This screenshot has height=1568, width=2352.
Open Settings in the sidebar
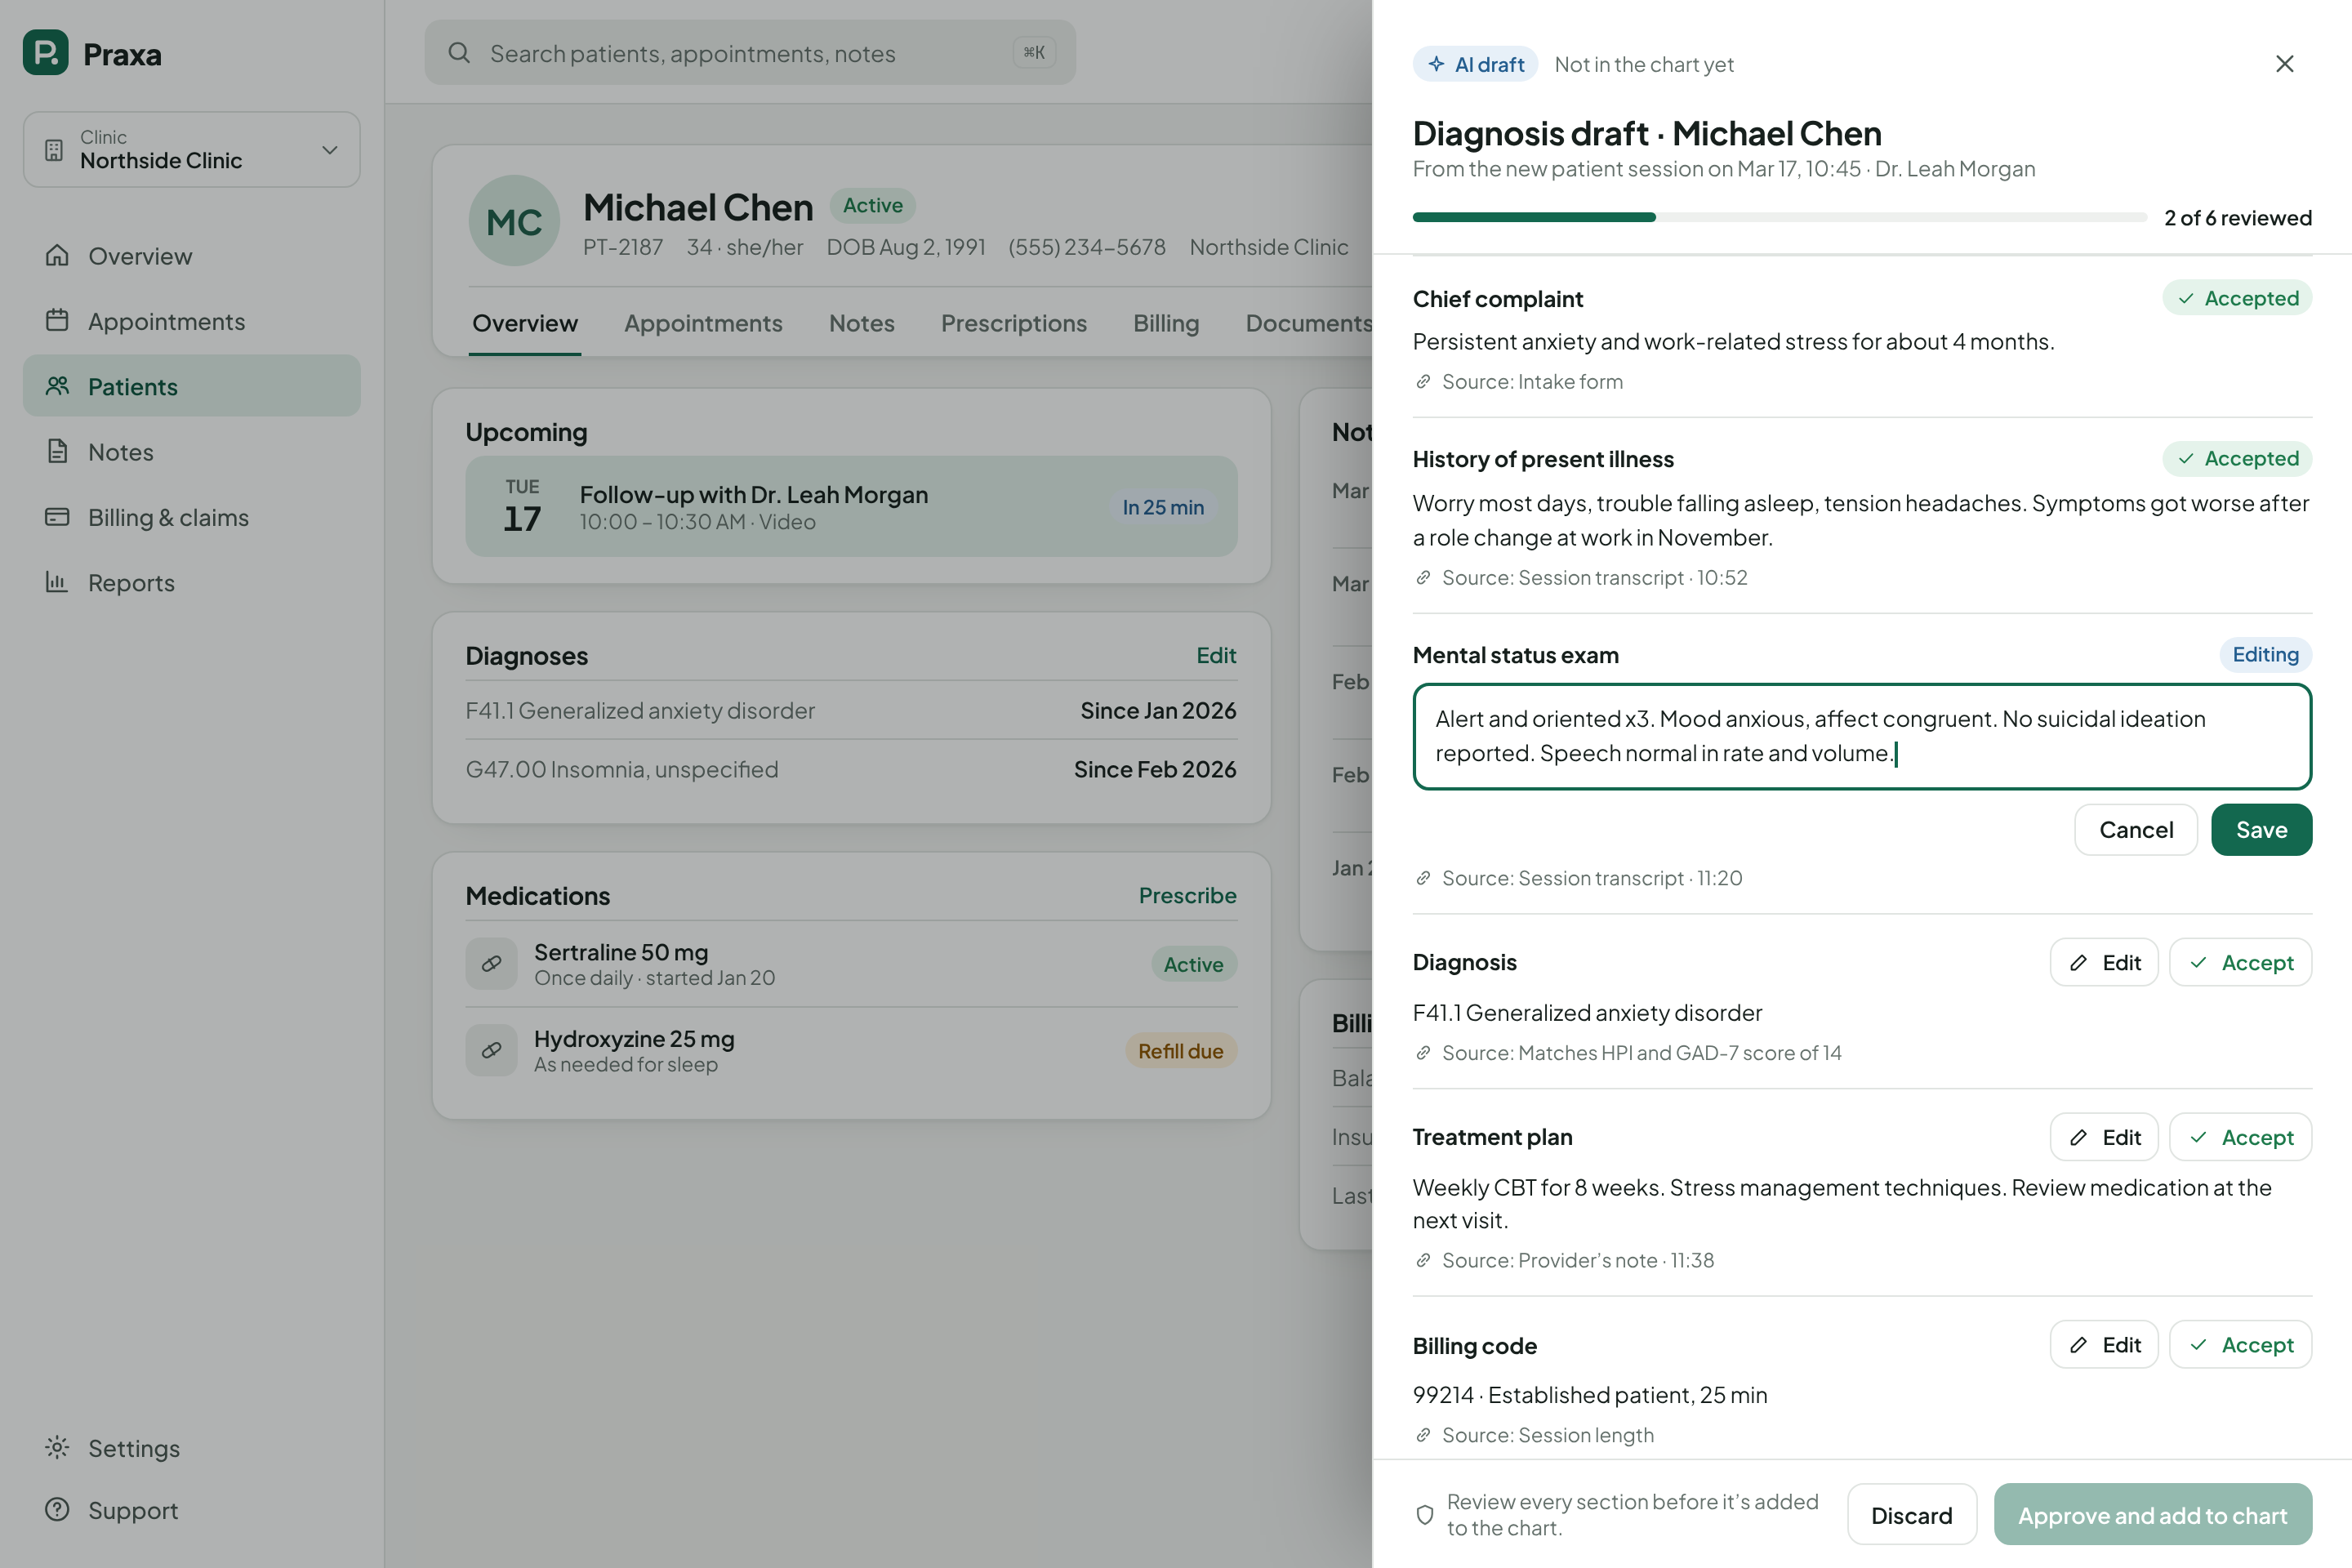[x=191, y=1448]
